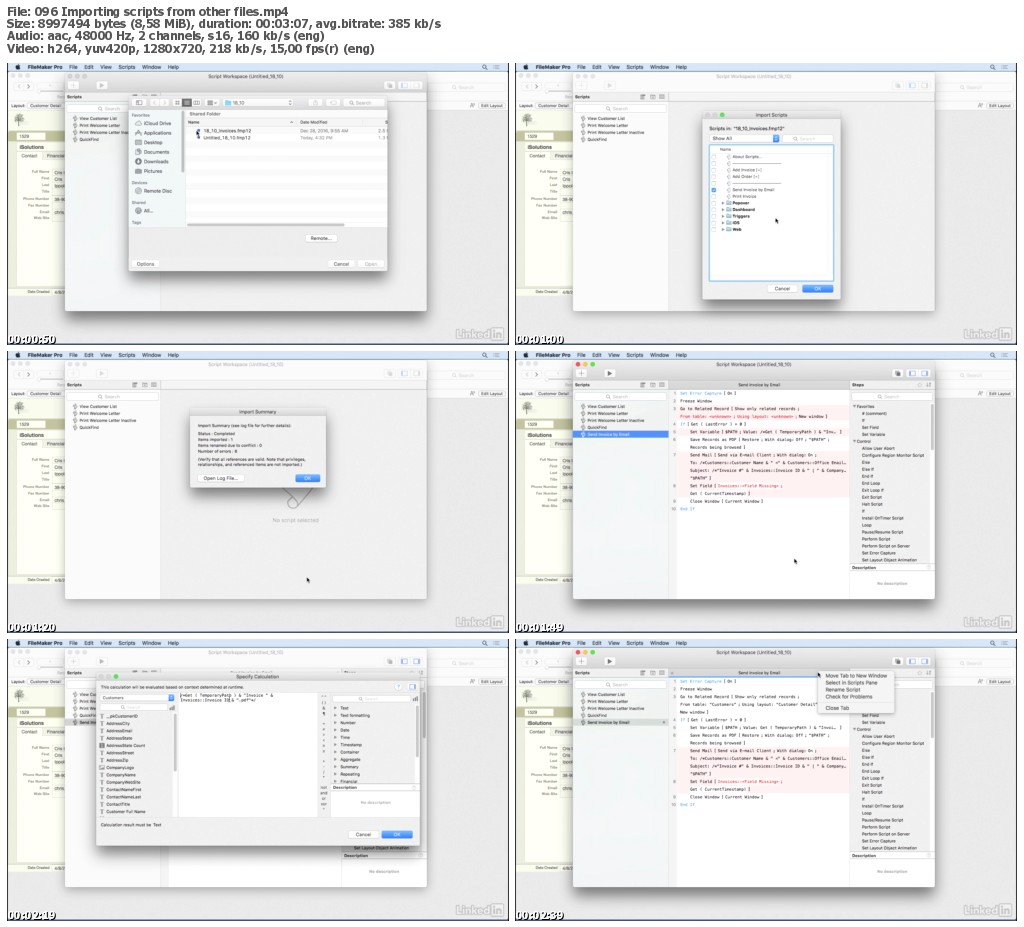Click search field in Import Scripts dialog
Viewport: 1024px width, 927px height.
[808, 138]
